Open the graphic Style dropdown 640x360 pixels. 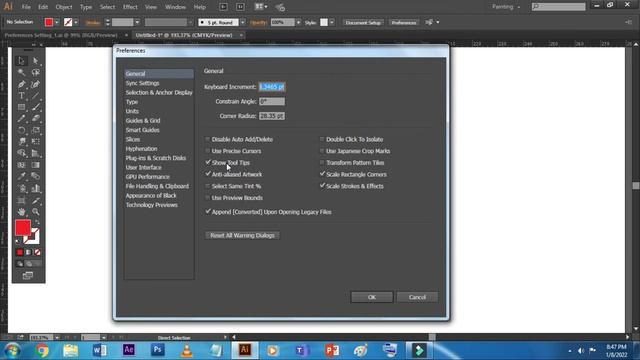point(332,22)
